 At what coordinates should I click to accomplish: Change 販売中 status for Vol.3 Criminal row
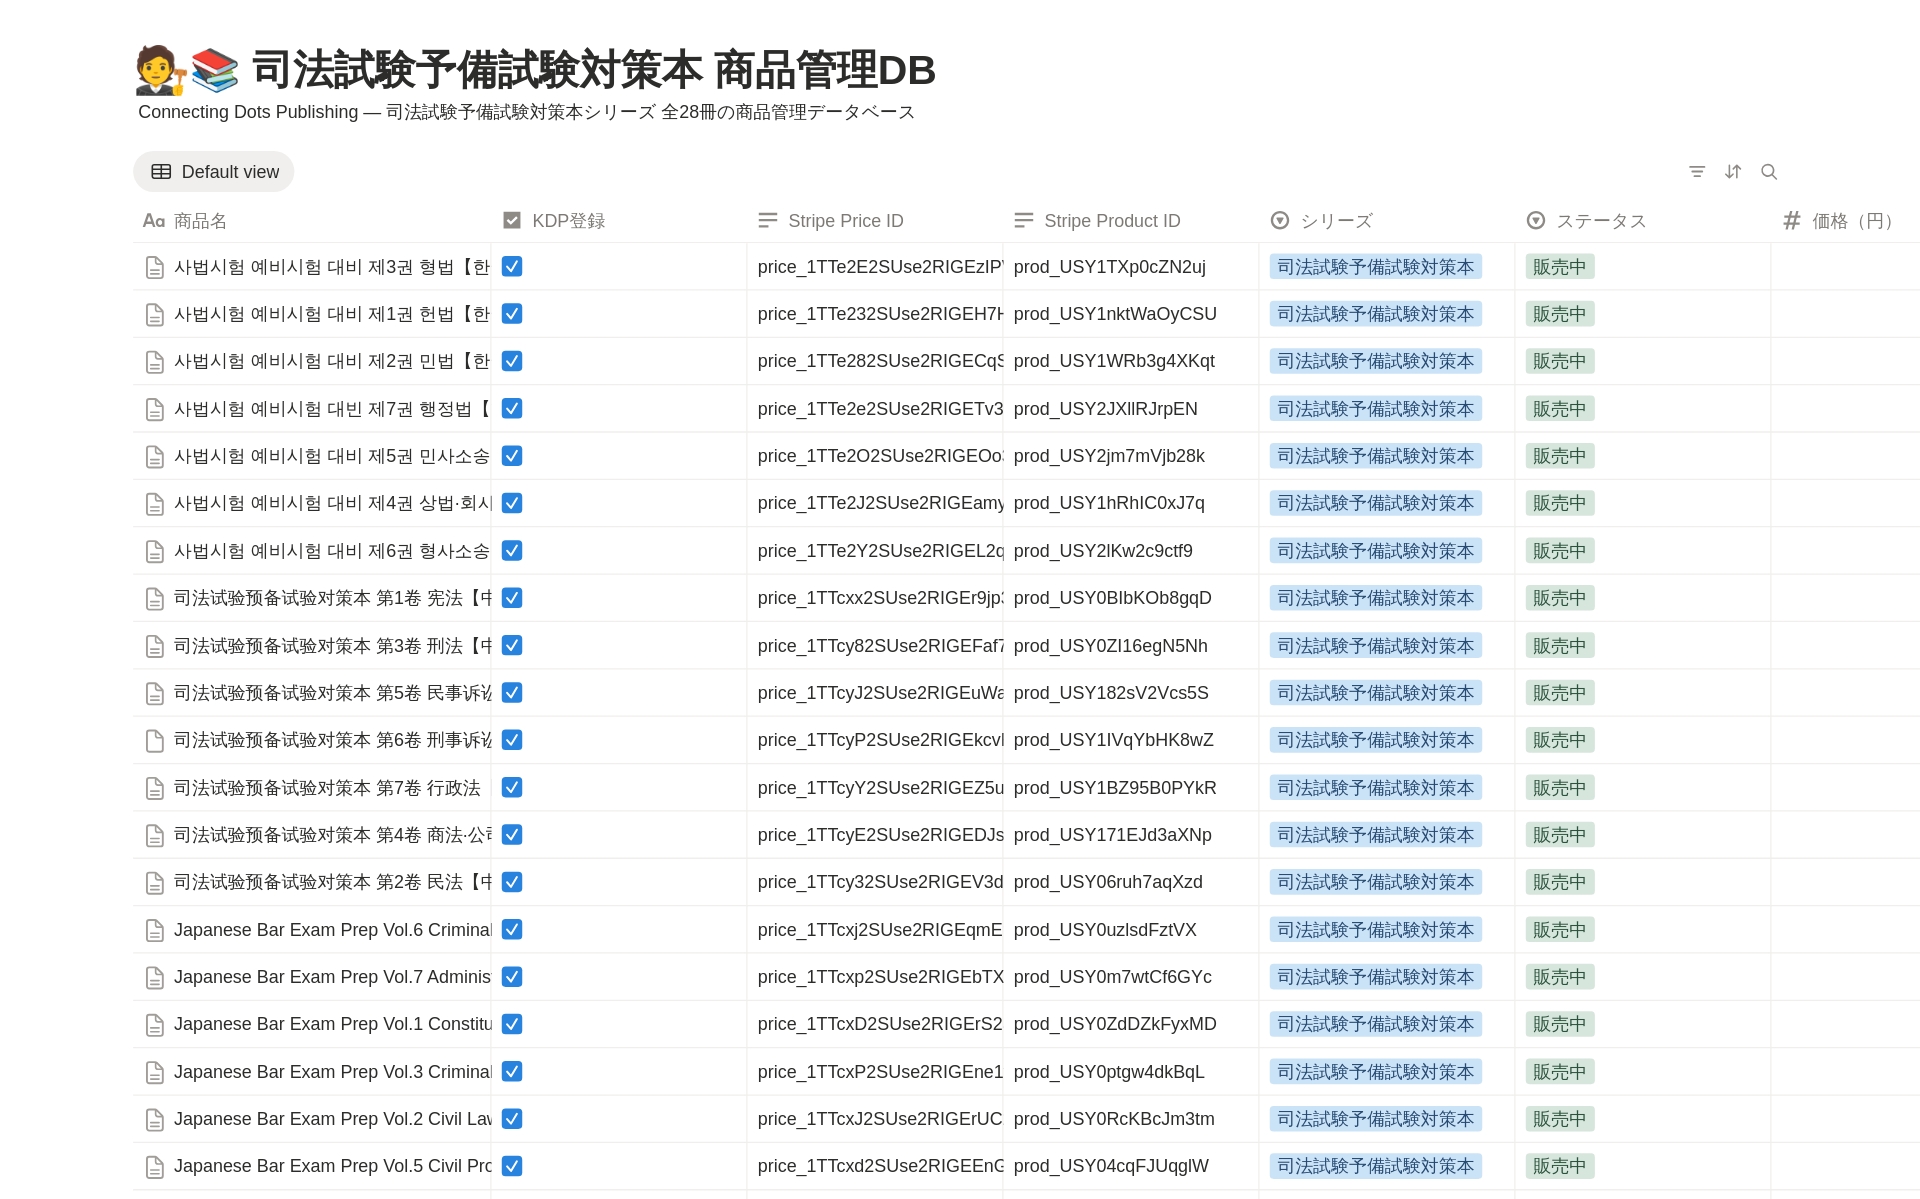1560,1072
